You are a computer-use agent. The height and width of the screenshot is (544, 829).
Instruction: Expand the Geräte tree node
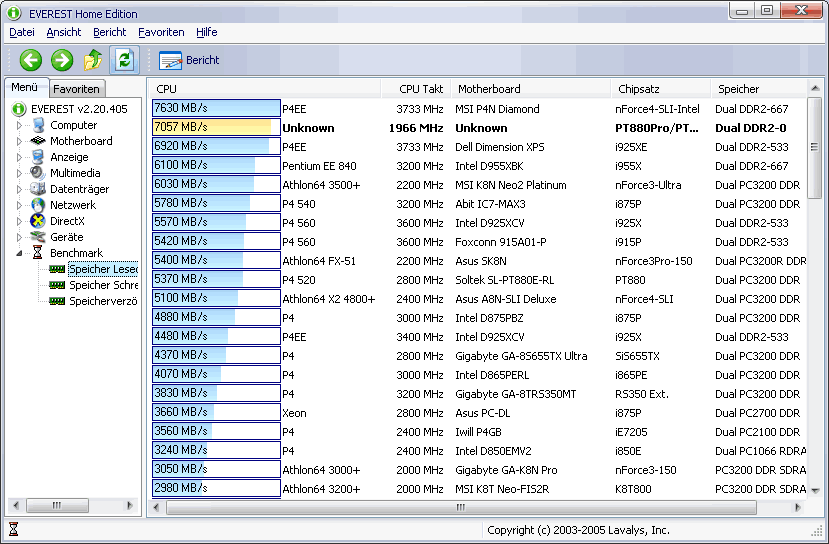pos(19,237)
